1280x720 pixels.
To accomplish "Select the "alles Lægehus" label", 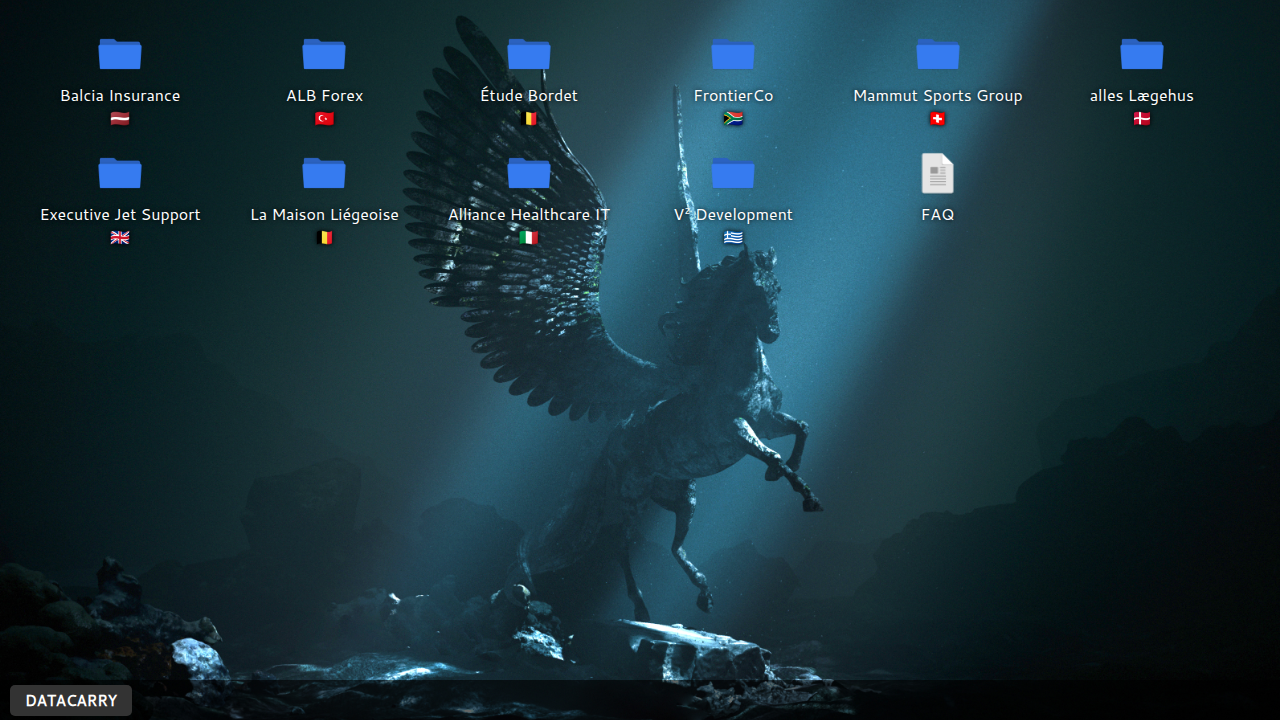I will 1142,96.
